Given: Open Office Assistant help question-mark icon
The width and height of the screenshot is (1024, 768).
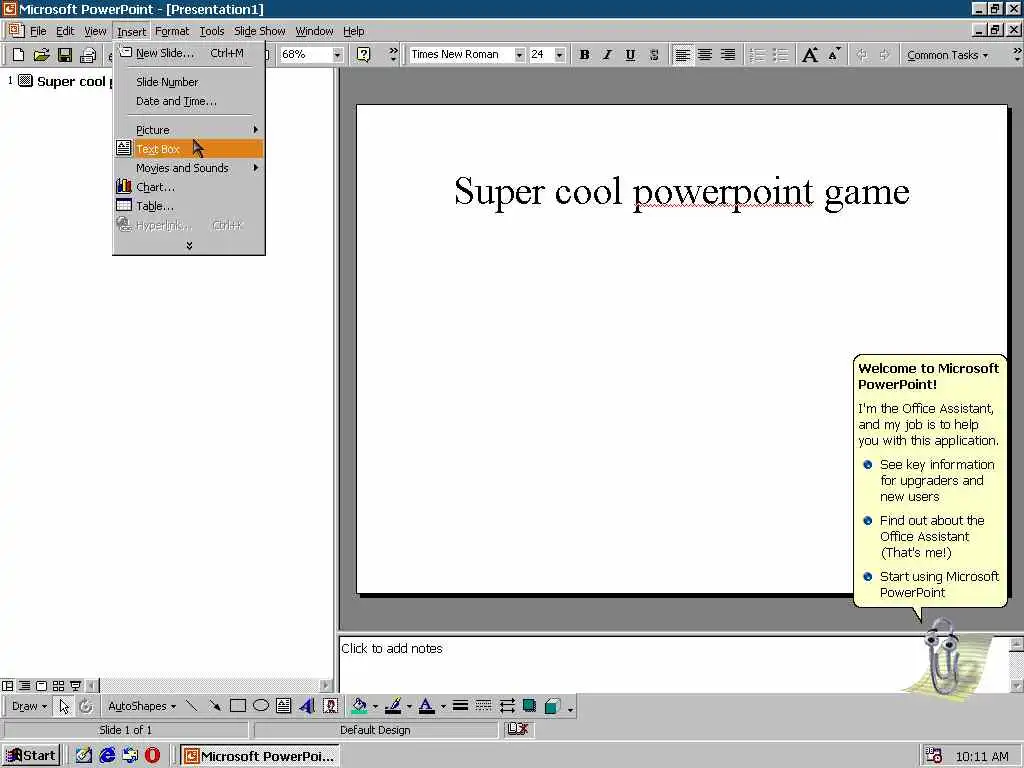Looking at the screenshot, I should point(364,55).
